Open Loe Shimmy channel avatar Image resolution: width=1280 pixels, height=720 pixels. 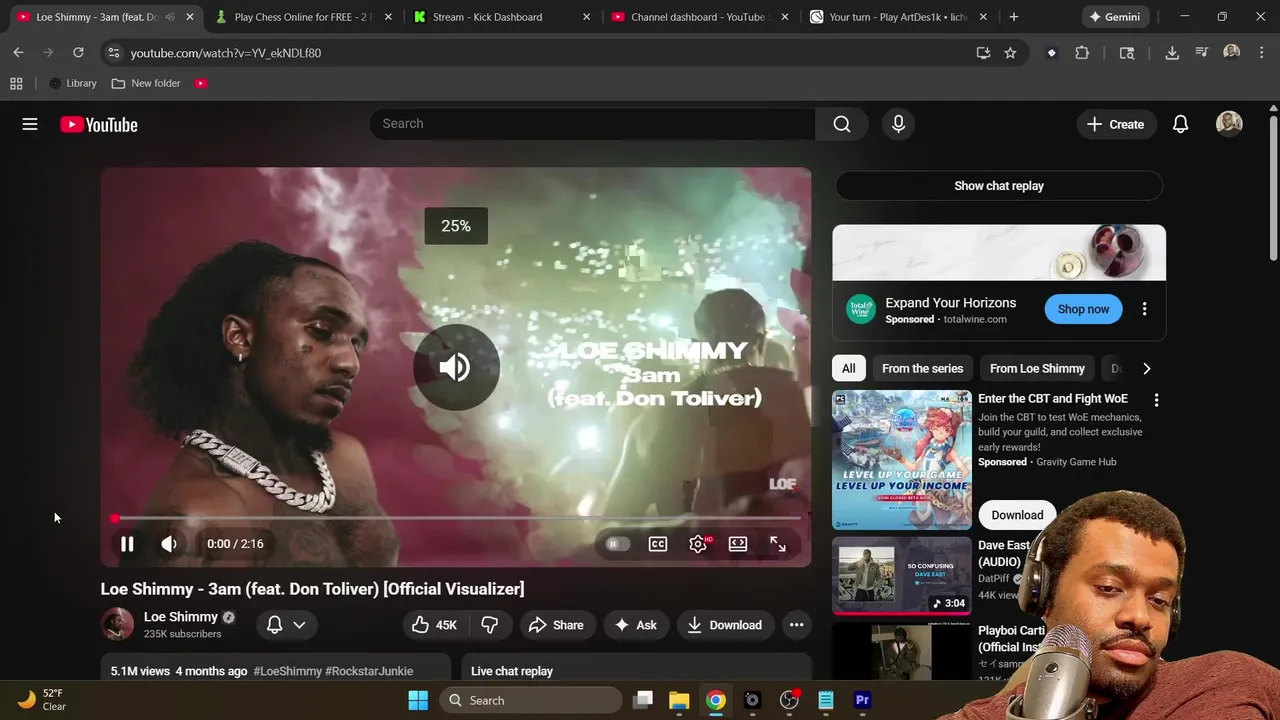[117, 624]
